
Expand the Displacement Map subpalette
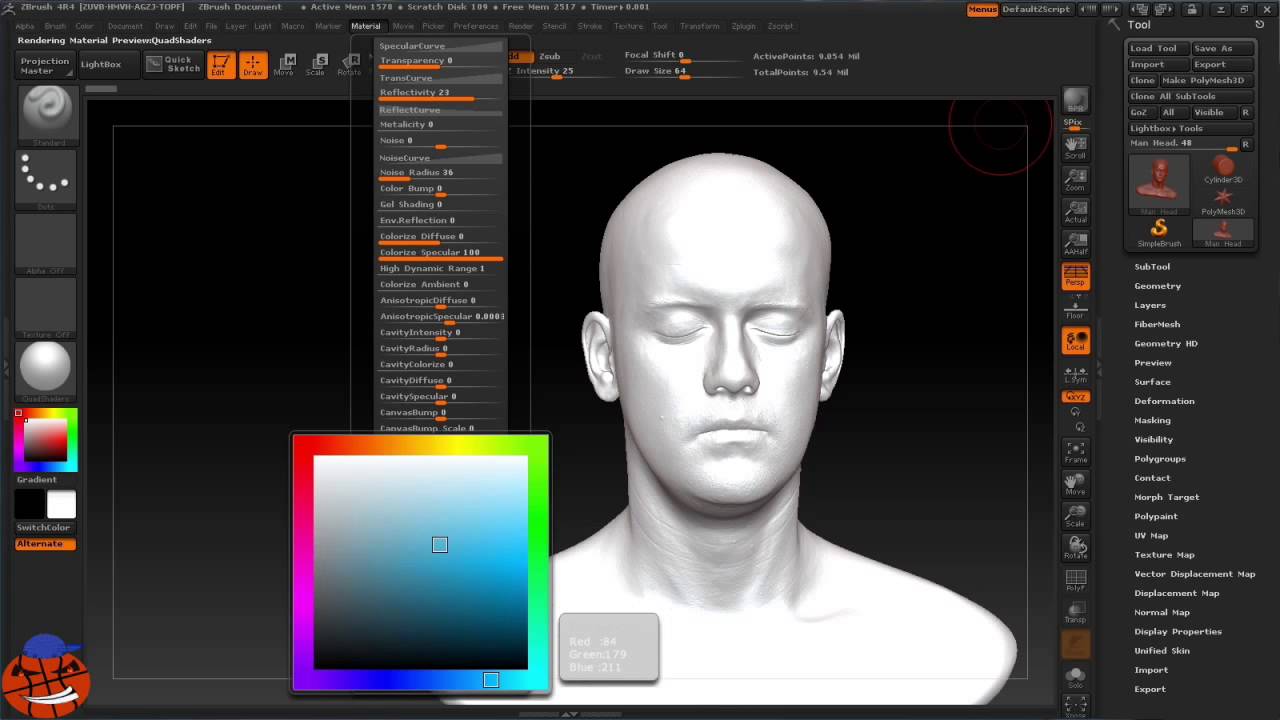(x=1177, y=593)
